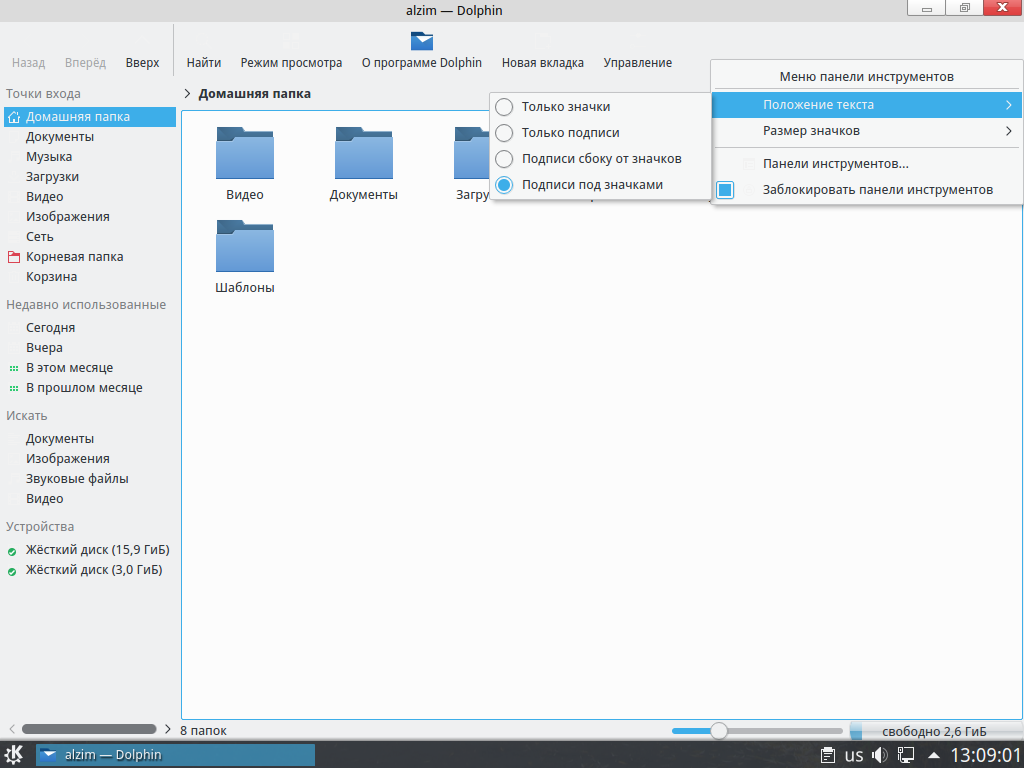Click the 15,9 ГиБ hard disk status icon
Screen dimensions: 1024x768
[12, 552]
